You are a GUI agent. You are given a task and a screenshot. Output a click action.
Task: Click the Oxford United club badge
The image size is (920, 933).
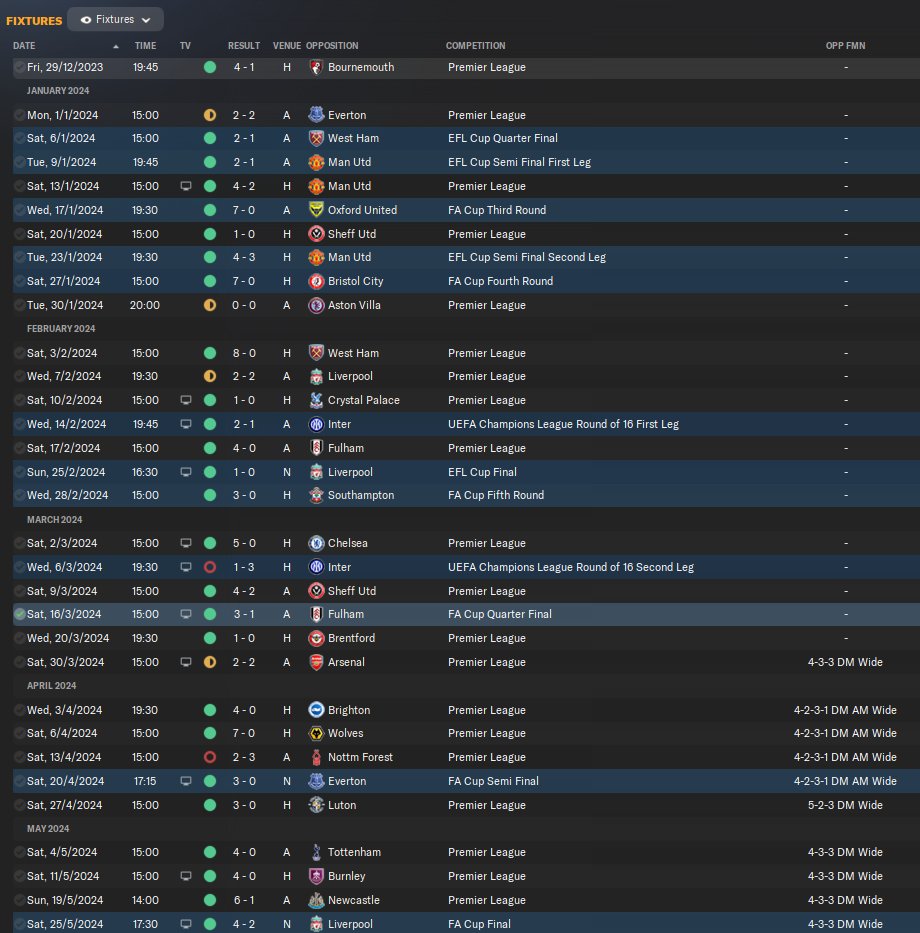[x=316, y=210]
